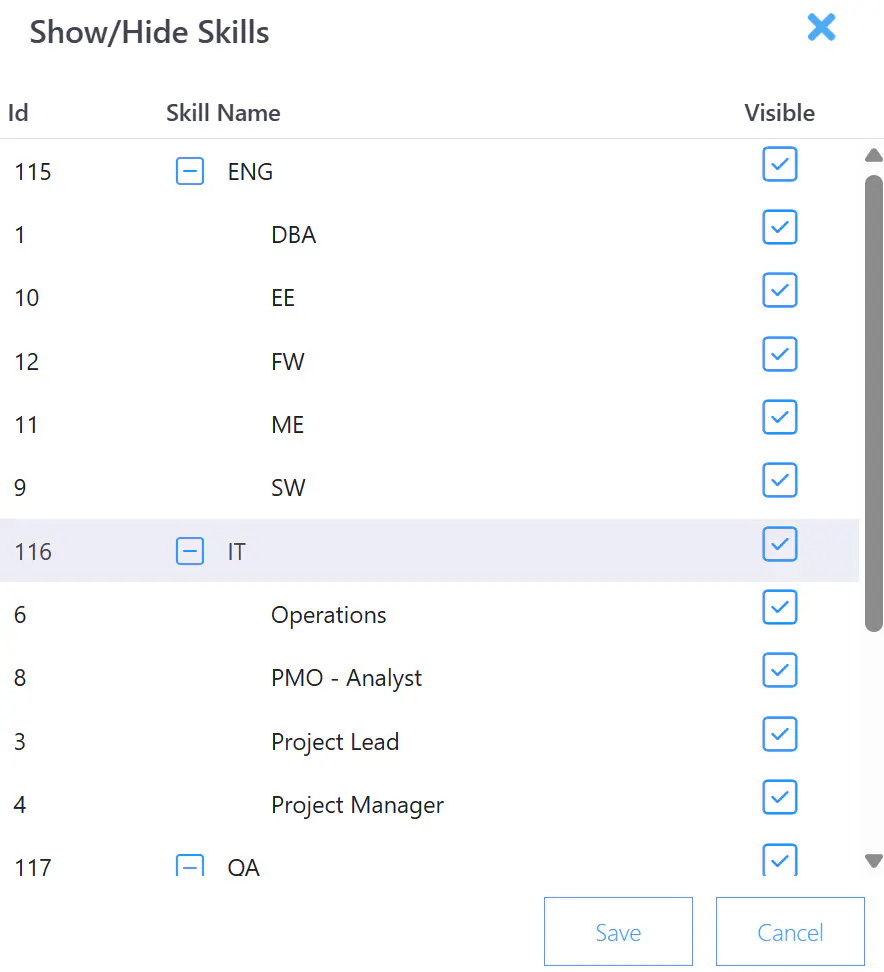Click the IT group name
Image resolution: width=884 pixels, height=972 pixels.
[237, 552]
